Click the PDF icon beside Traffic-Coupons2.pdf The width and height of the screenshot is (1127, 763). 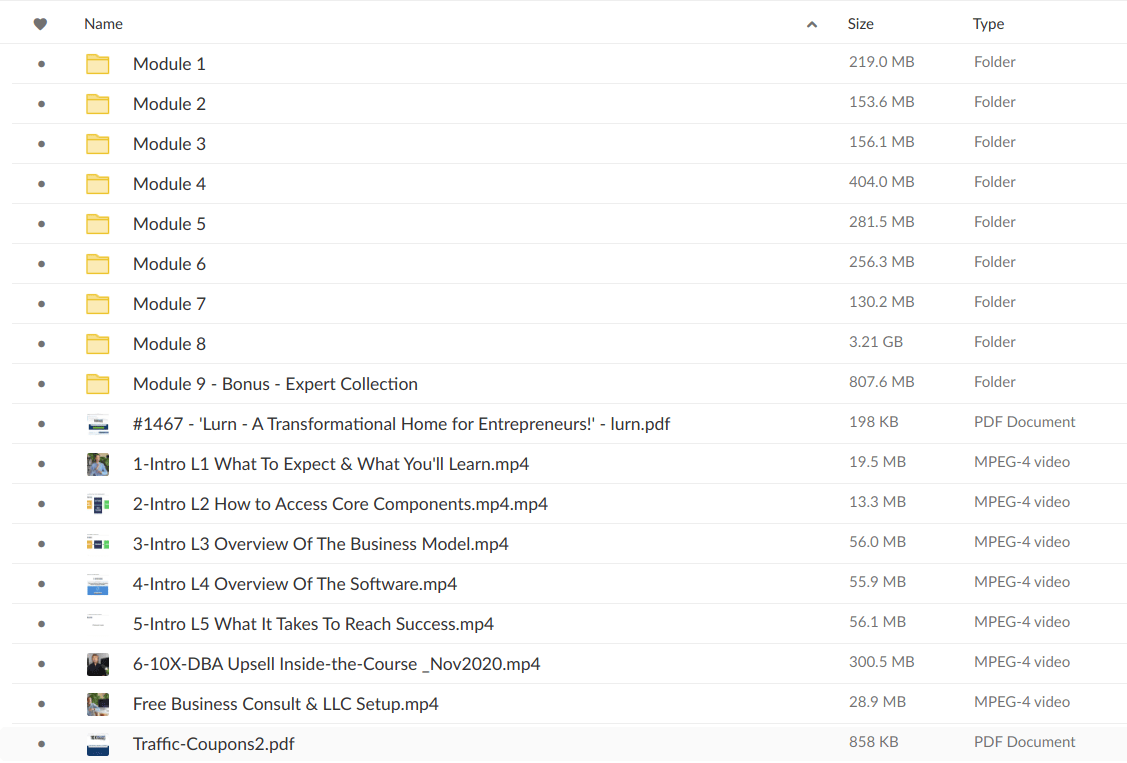[97, 742]
